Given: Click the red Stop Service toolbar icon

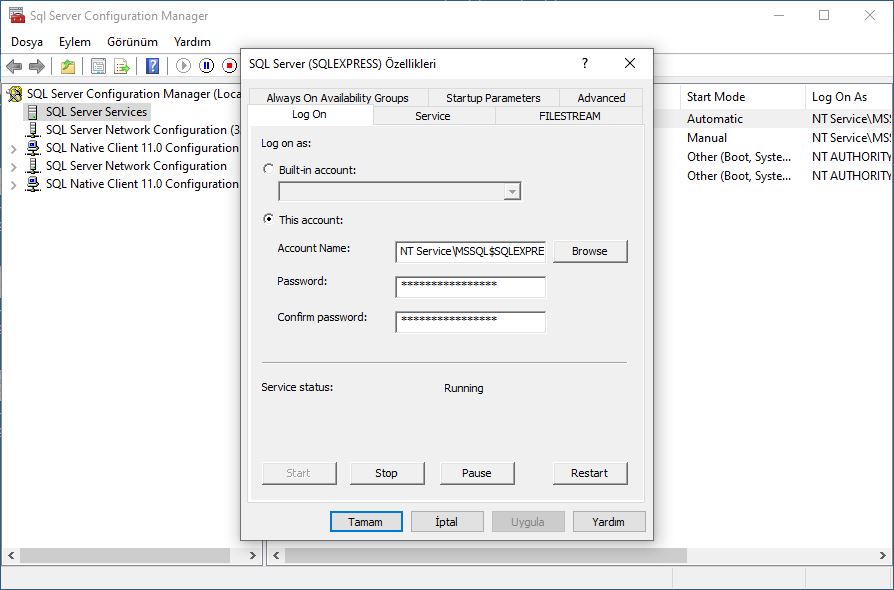Looking at the screenshot, I should [x=229, y=66].
